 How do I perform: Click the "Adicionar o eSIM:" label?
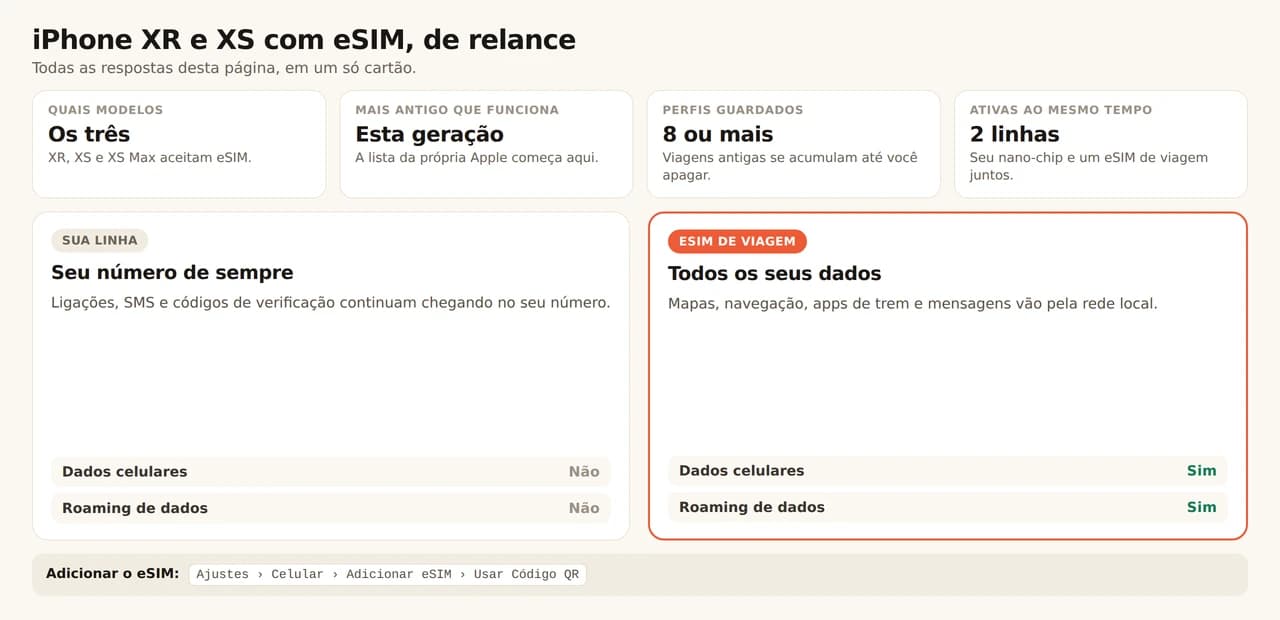(x=112, y=574)
